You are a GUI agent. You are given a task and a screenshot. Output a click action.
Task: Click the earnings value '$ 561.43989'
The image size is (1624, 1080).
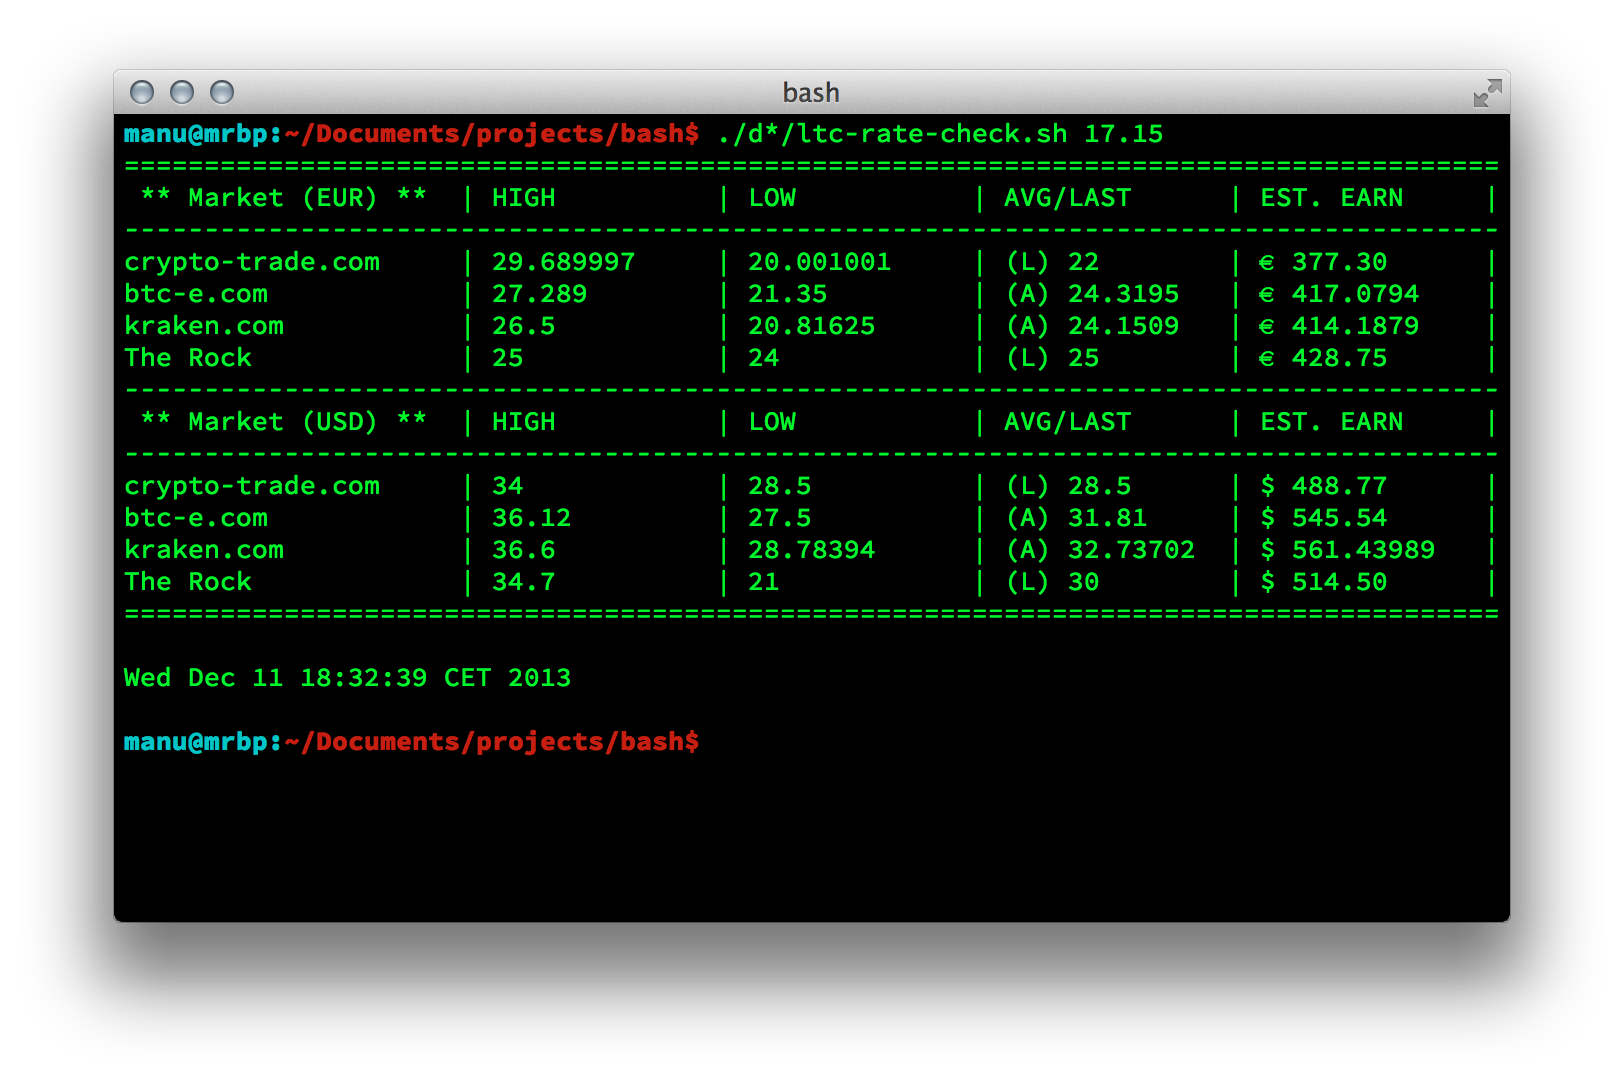(1347, 550)
